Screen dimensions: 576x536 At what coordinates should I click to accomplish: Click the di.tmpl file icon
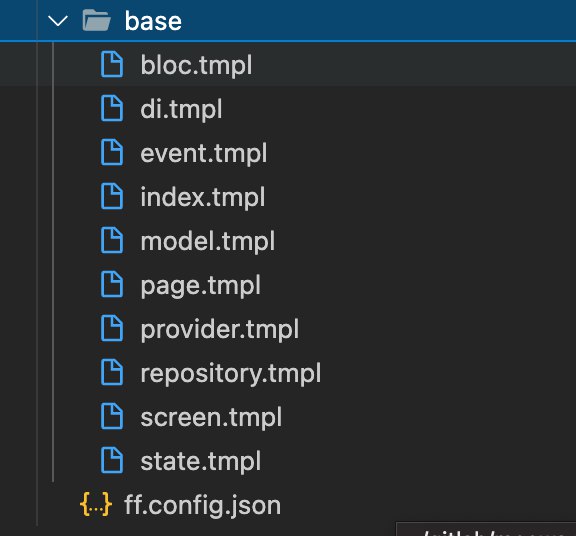coord(112,108)
